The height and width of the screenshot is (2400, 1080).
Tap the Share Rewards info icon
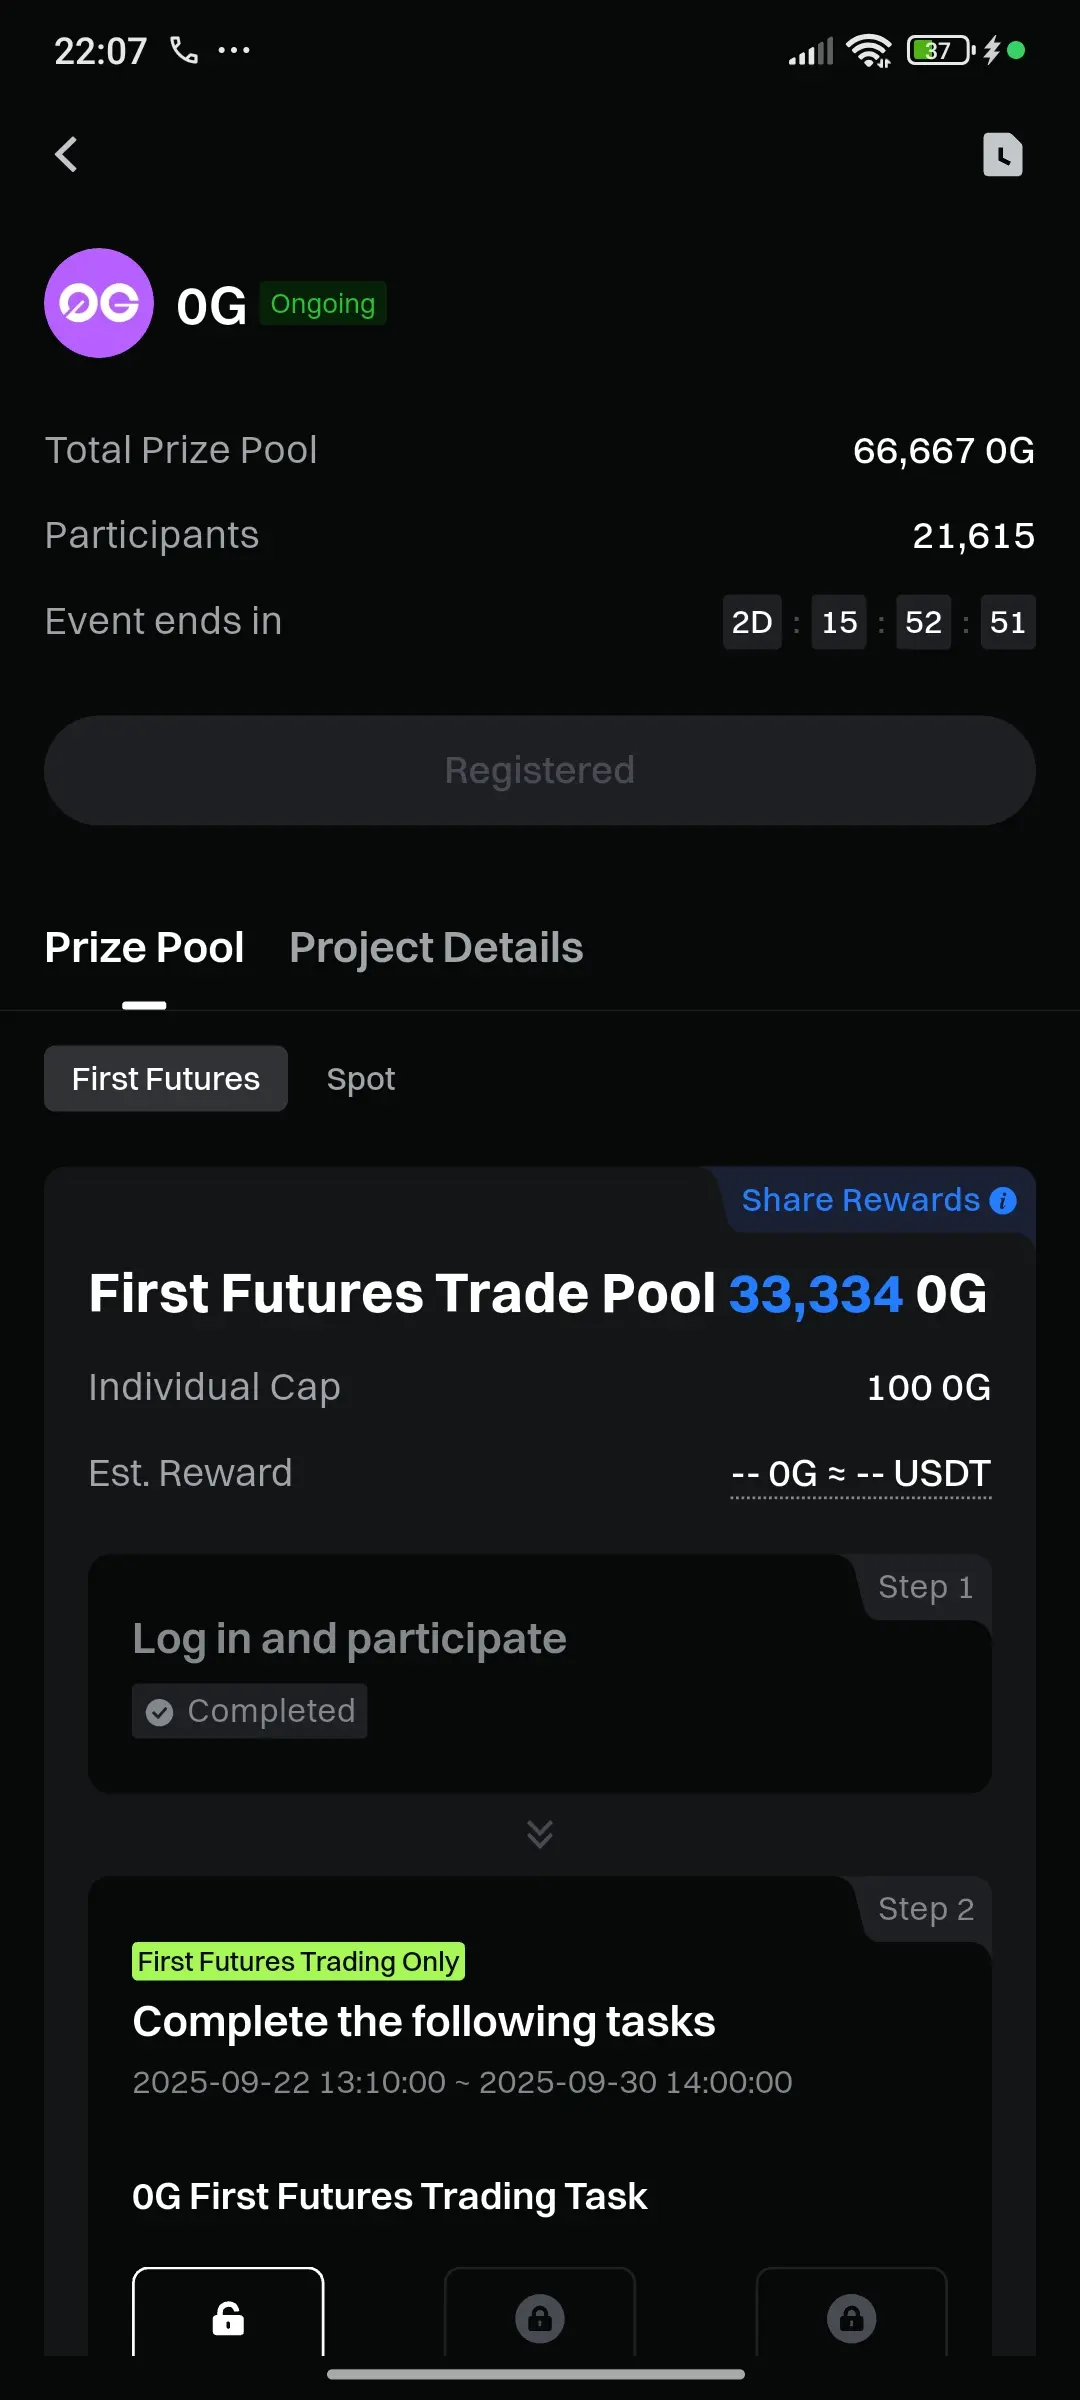1003,1200
